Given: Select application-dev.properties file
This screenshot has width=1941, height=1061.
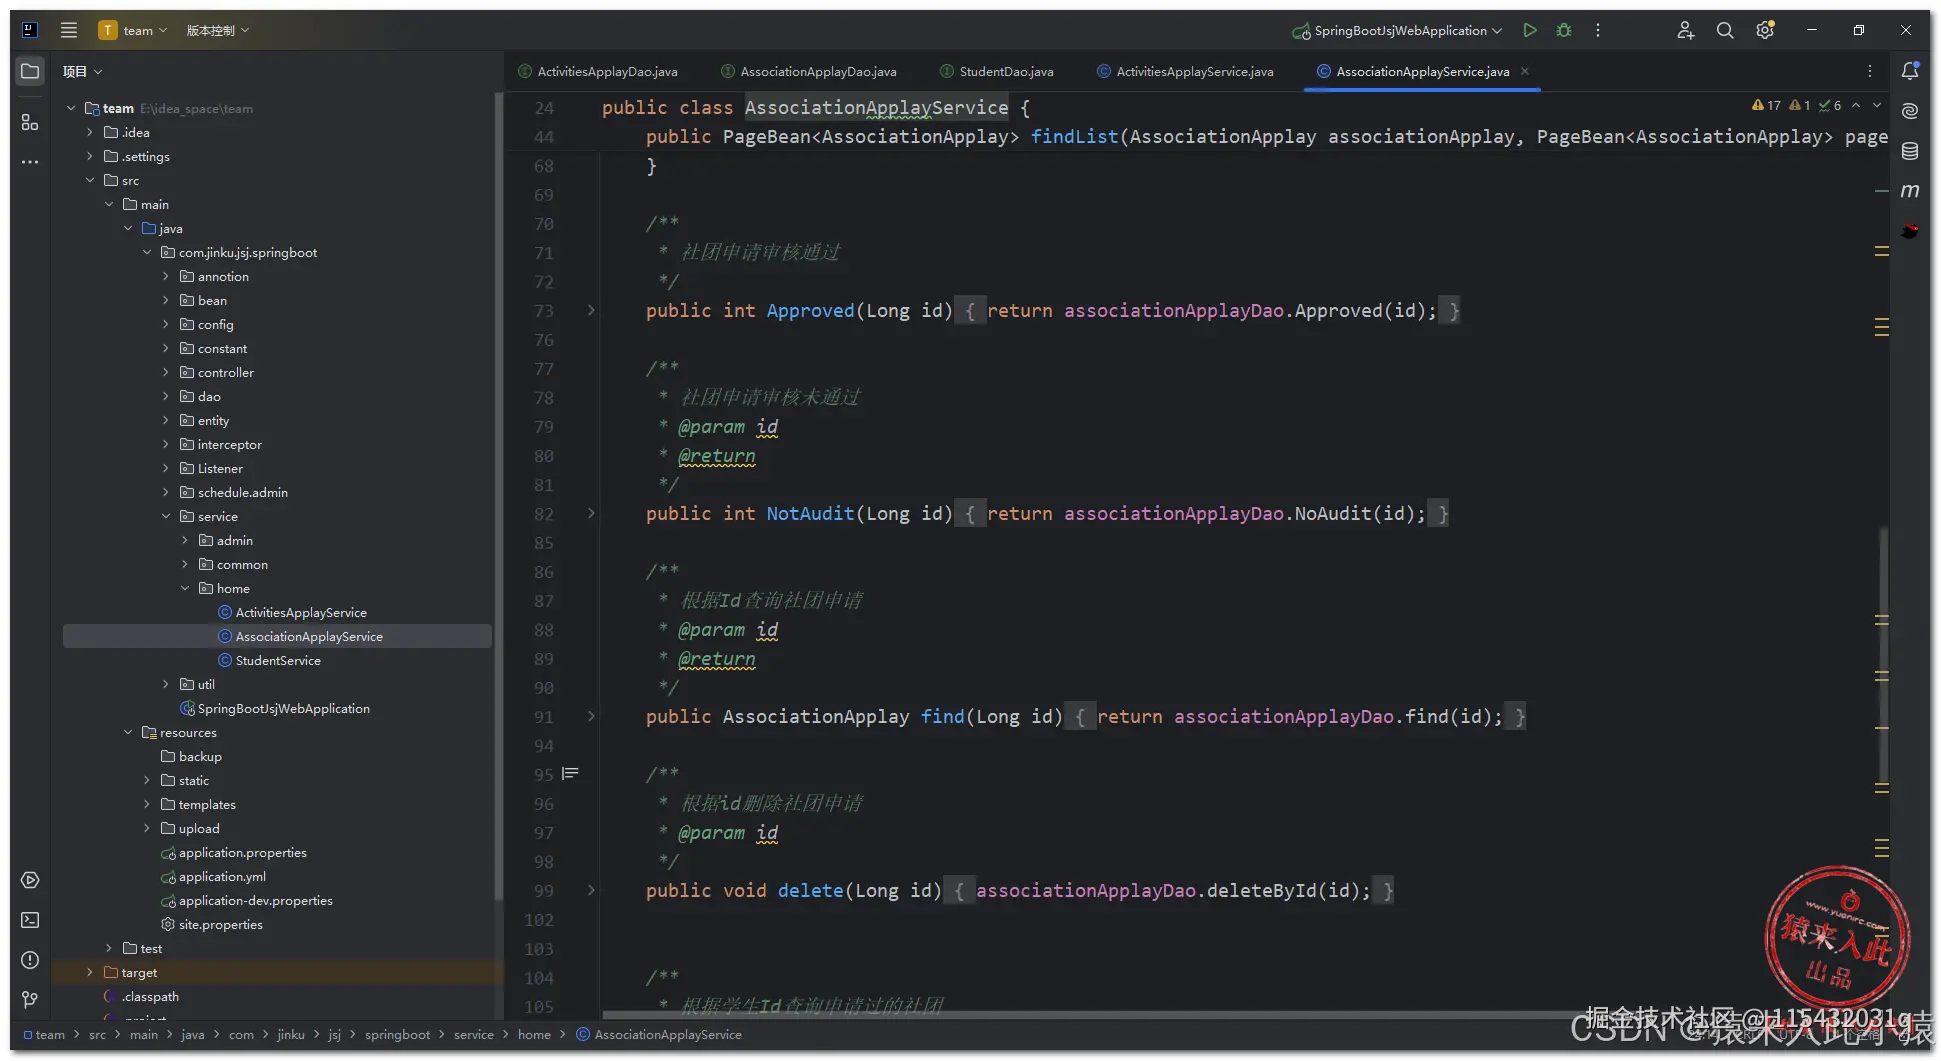Looking at the screenshot, I should (255, 900).
